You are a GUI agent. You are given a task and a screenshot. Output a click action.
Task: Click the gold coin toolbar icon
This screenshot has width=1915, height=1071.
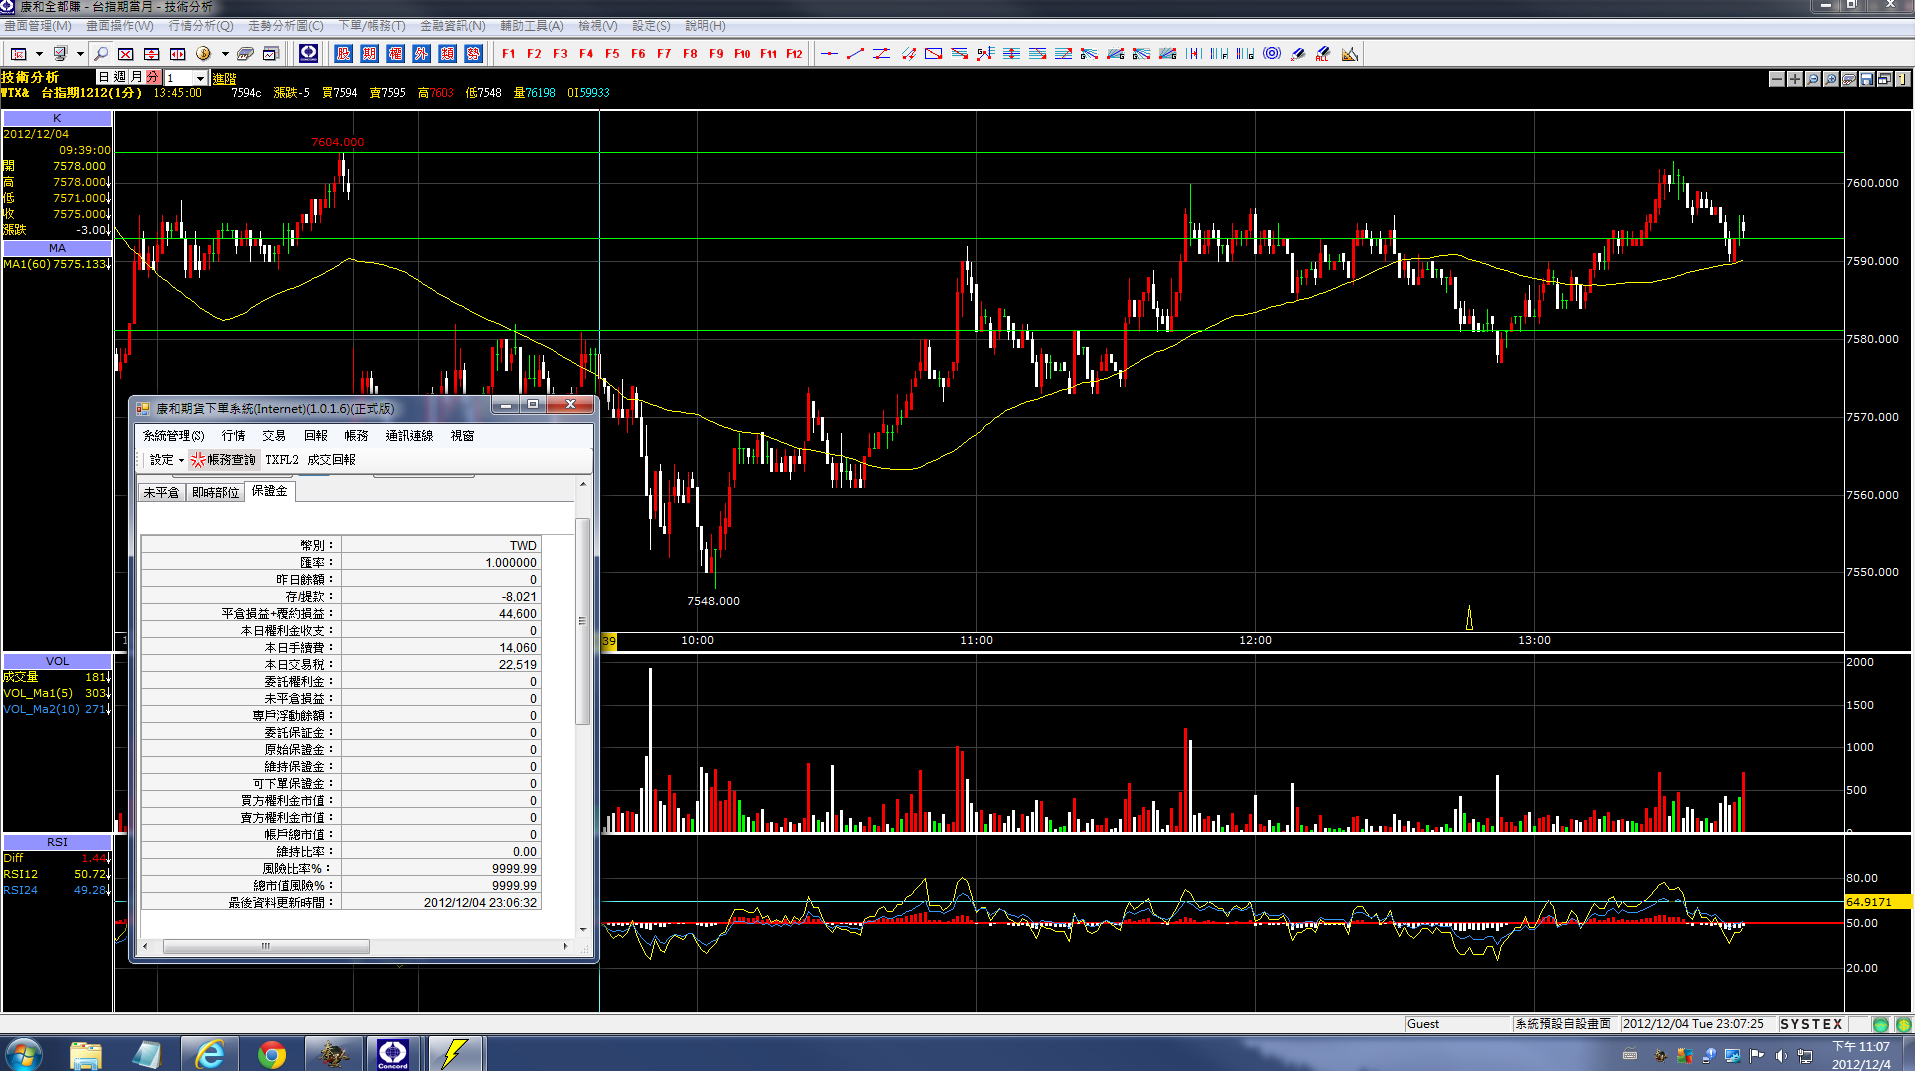(203, 54)
